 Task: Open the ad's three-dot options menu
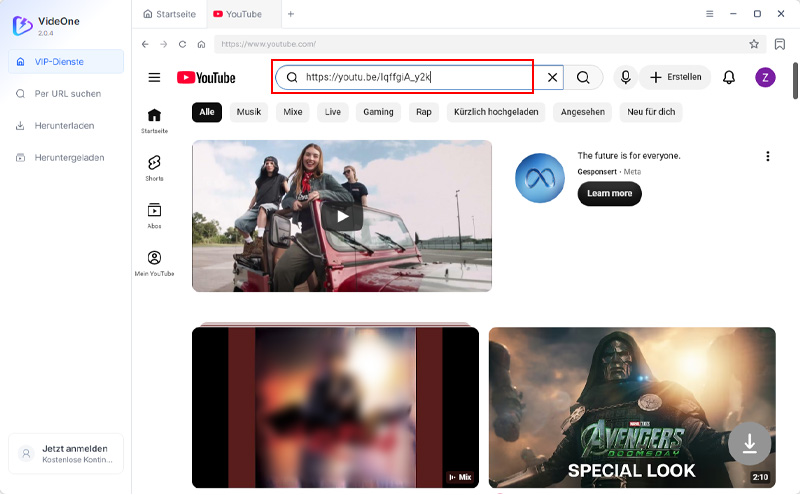767,156
